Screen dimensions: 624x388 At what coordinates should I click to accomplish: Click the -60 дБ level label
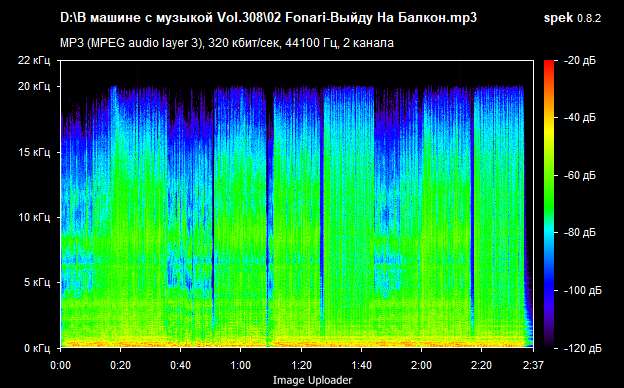pos(581,175)
